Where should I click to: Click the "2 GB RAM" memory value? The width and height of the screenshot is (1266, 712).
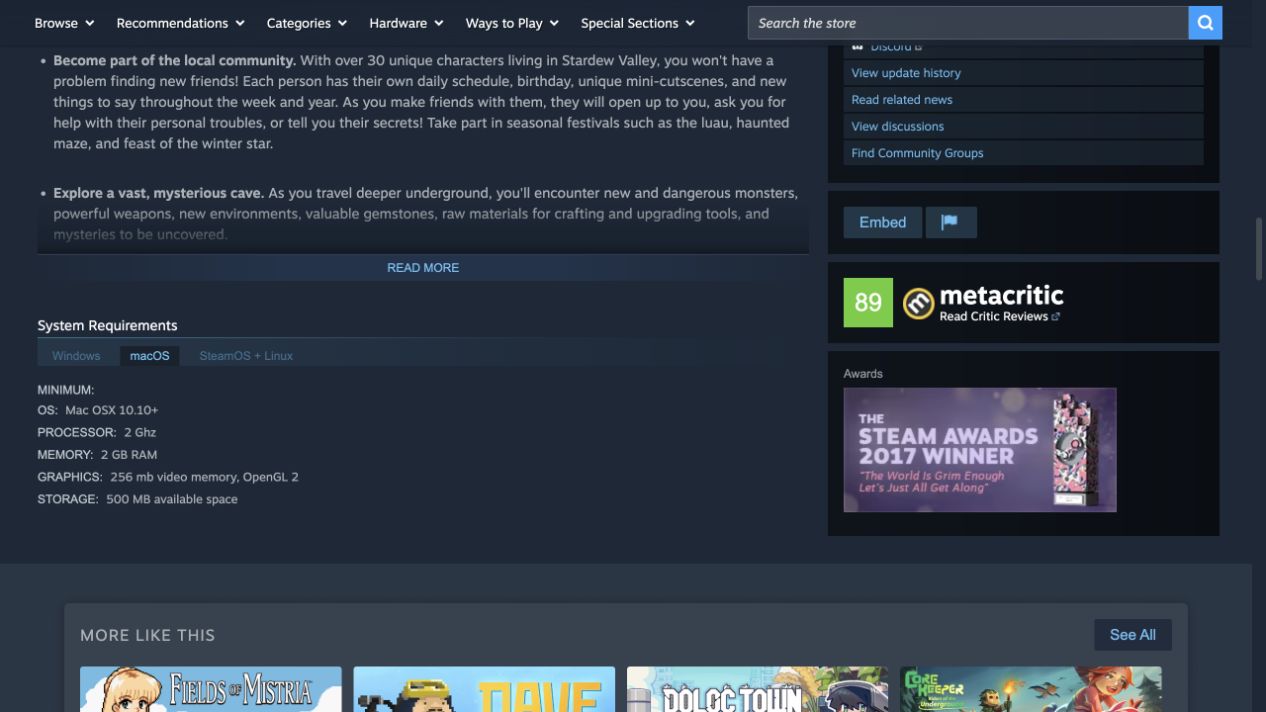pos(129,455)
